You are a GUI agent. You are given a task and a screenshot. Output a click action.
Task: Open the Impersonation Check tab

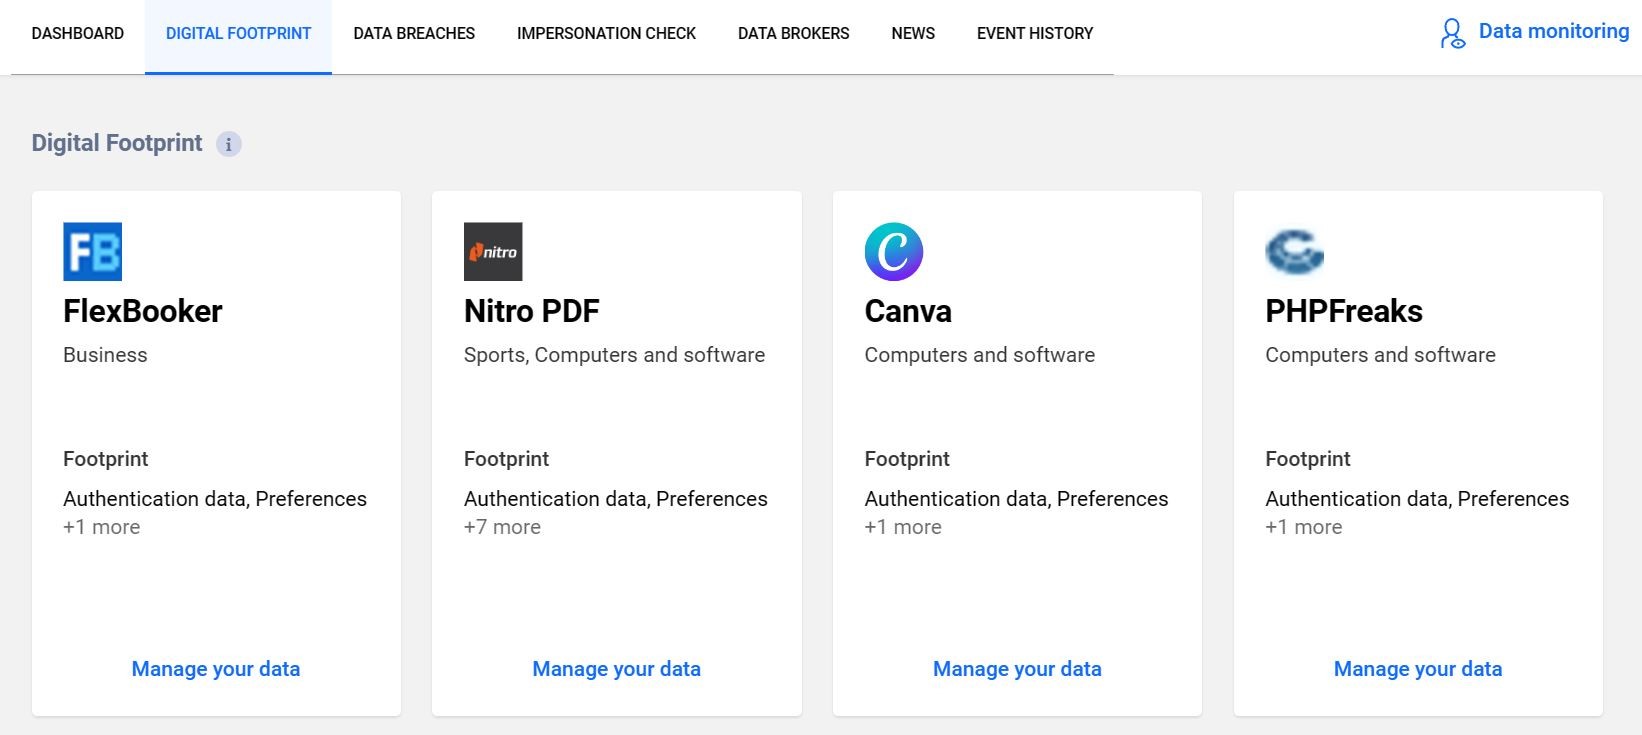tap(606, 34)
